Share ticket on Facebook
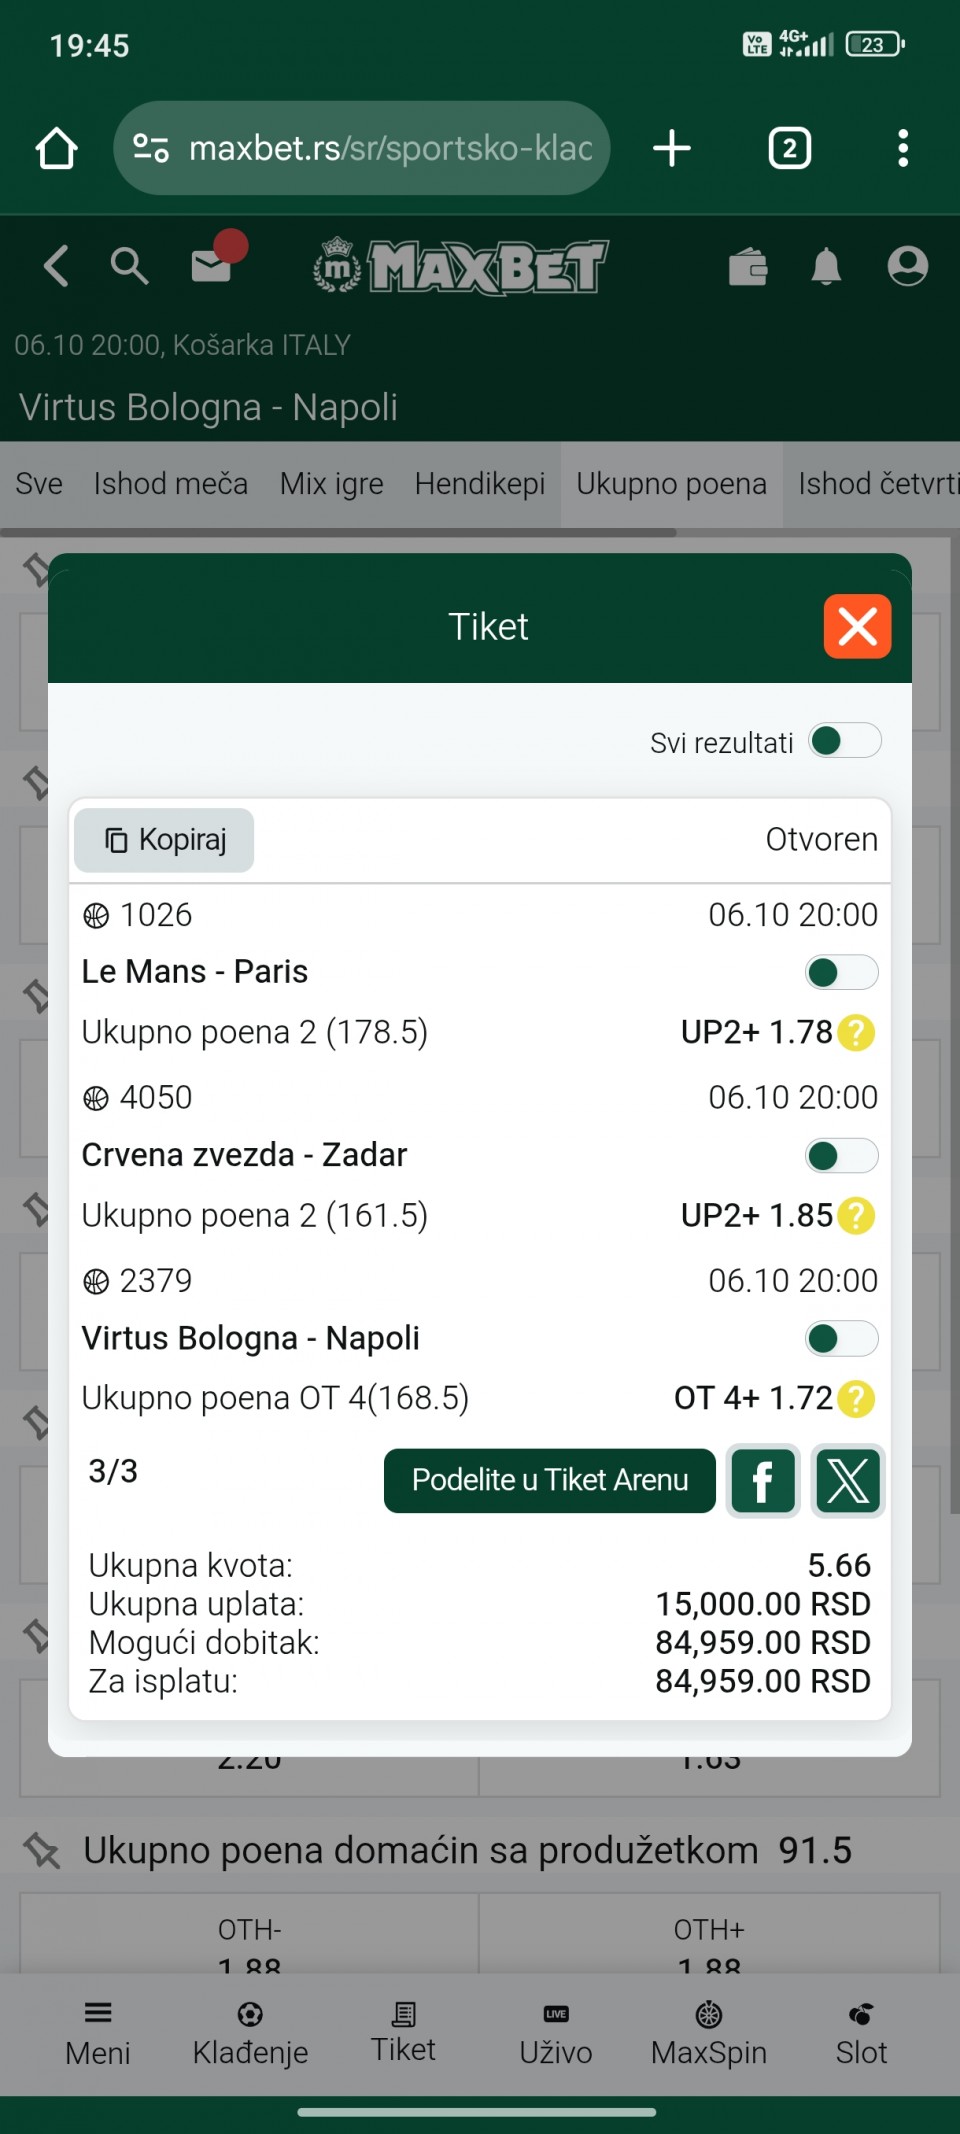Viewport: 960px width, 2134px height. click(763, 1481)
